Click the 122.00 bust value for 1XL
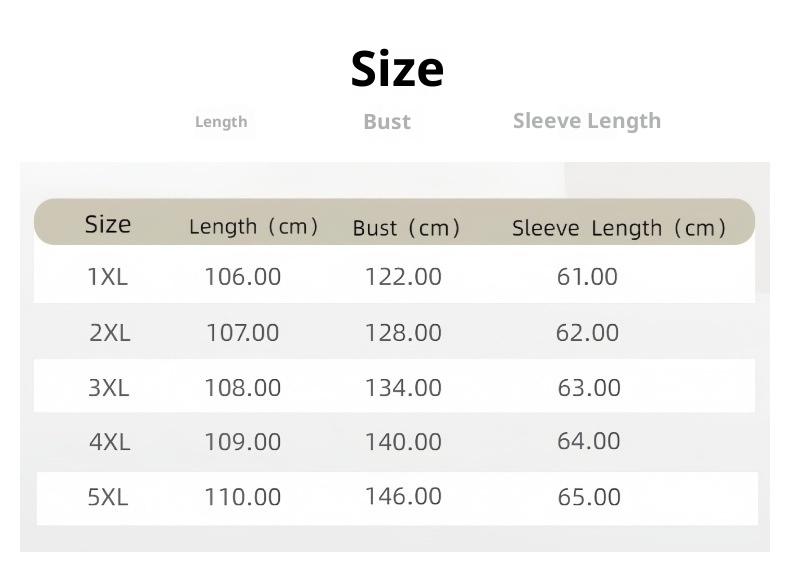This screenshot has width=790, height=572. click(x=403, y=277)
